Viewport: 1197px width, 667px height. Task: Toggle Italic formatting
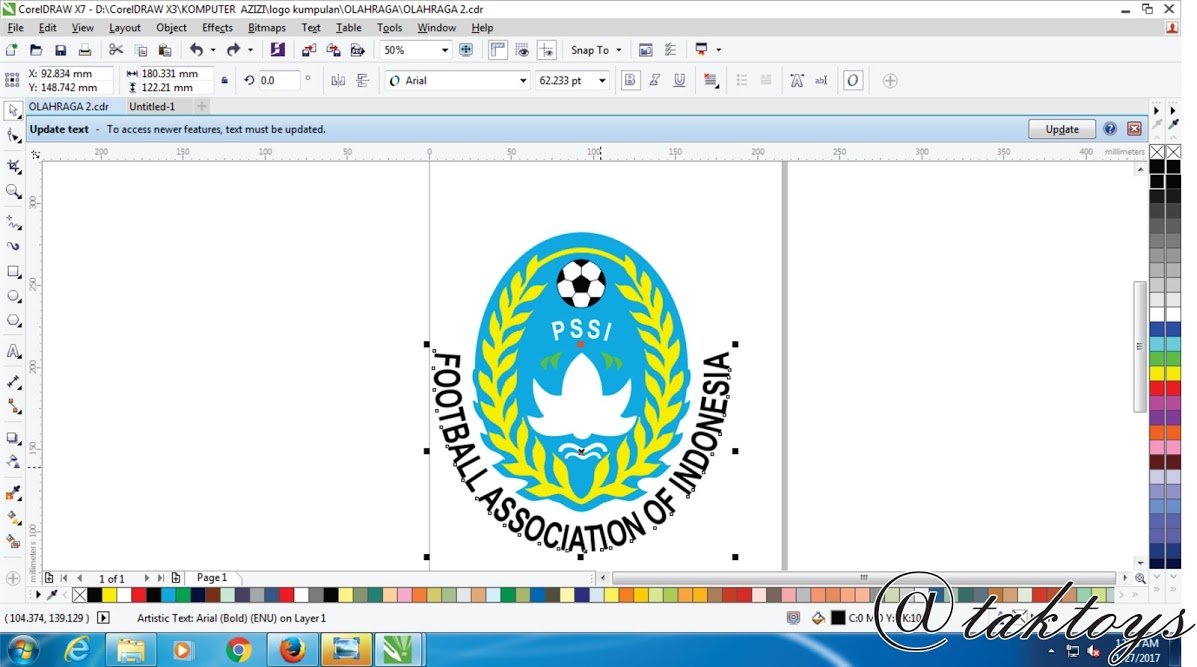pyautogui.click(x=654, y=81)
